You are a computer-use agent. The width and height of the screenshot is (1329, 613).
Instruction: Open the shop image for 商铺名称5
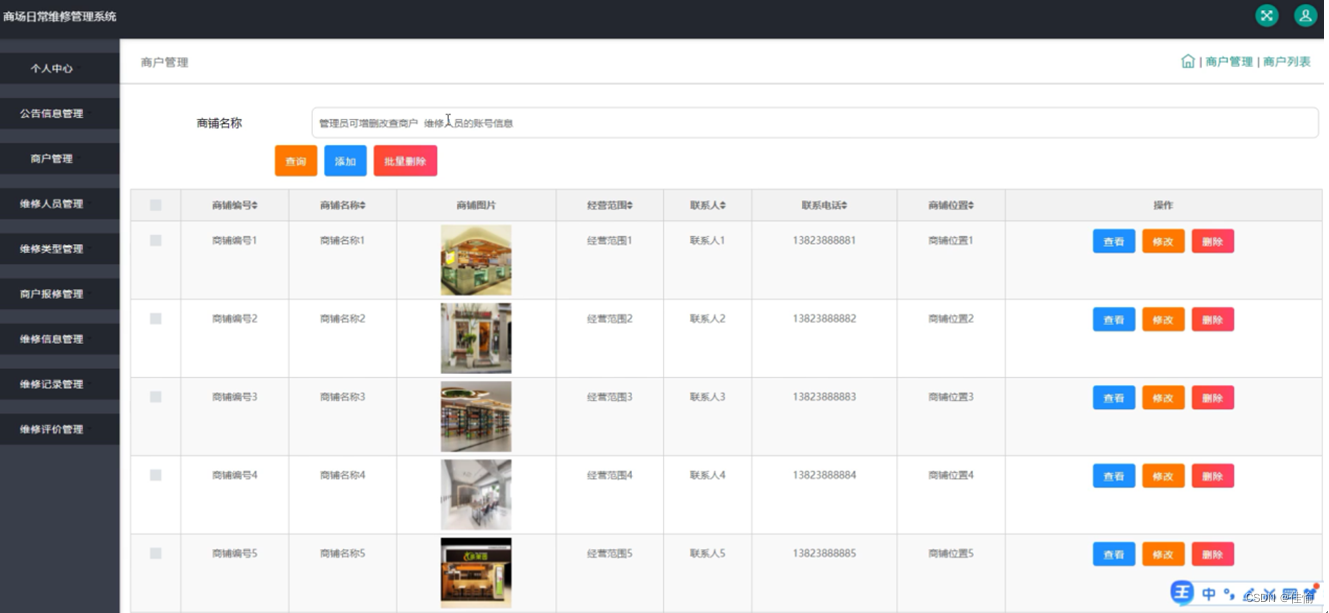pos(476,573)
